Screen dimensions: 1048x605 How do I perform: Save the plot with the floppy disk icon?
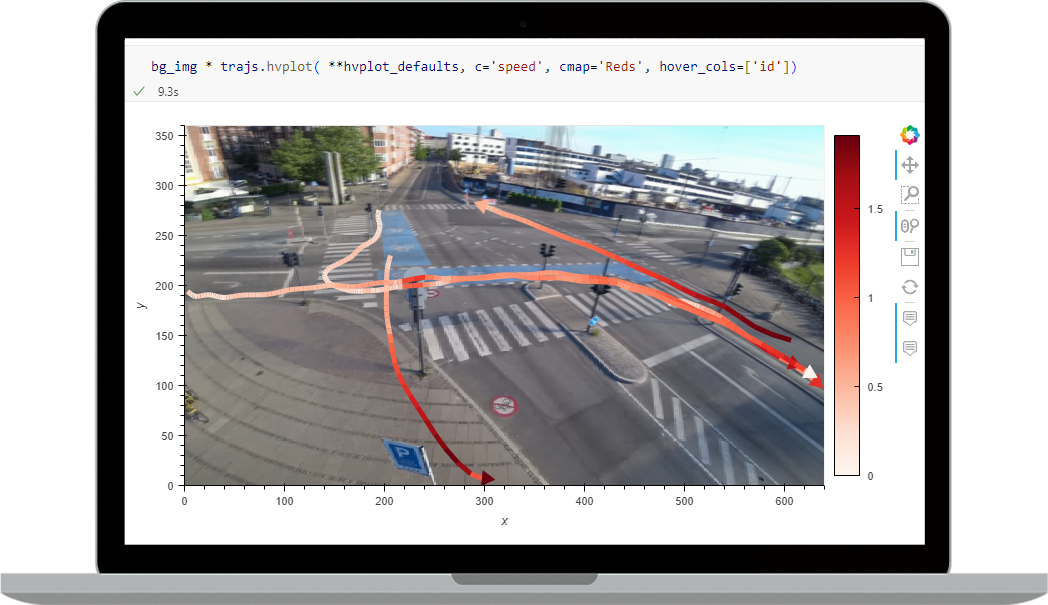pyautogui.click(x=909, y=257)
